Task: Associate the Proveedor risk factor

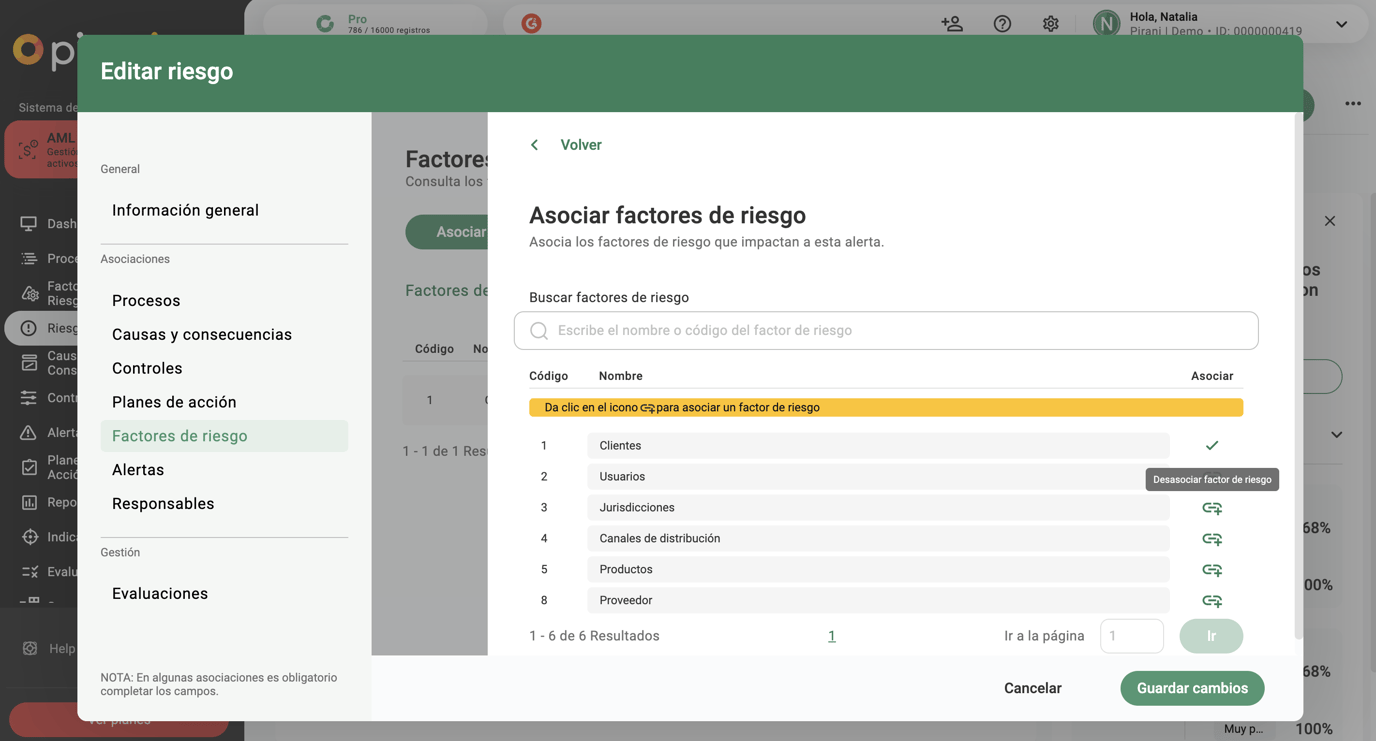Action: tap(1212, 601)
